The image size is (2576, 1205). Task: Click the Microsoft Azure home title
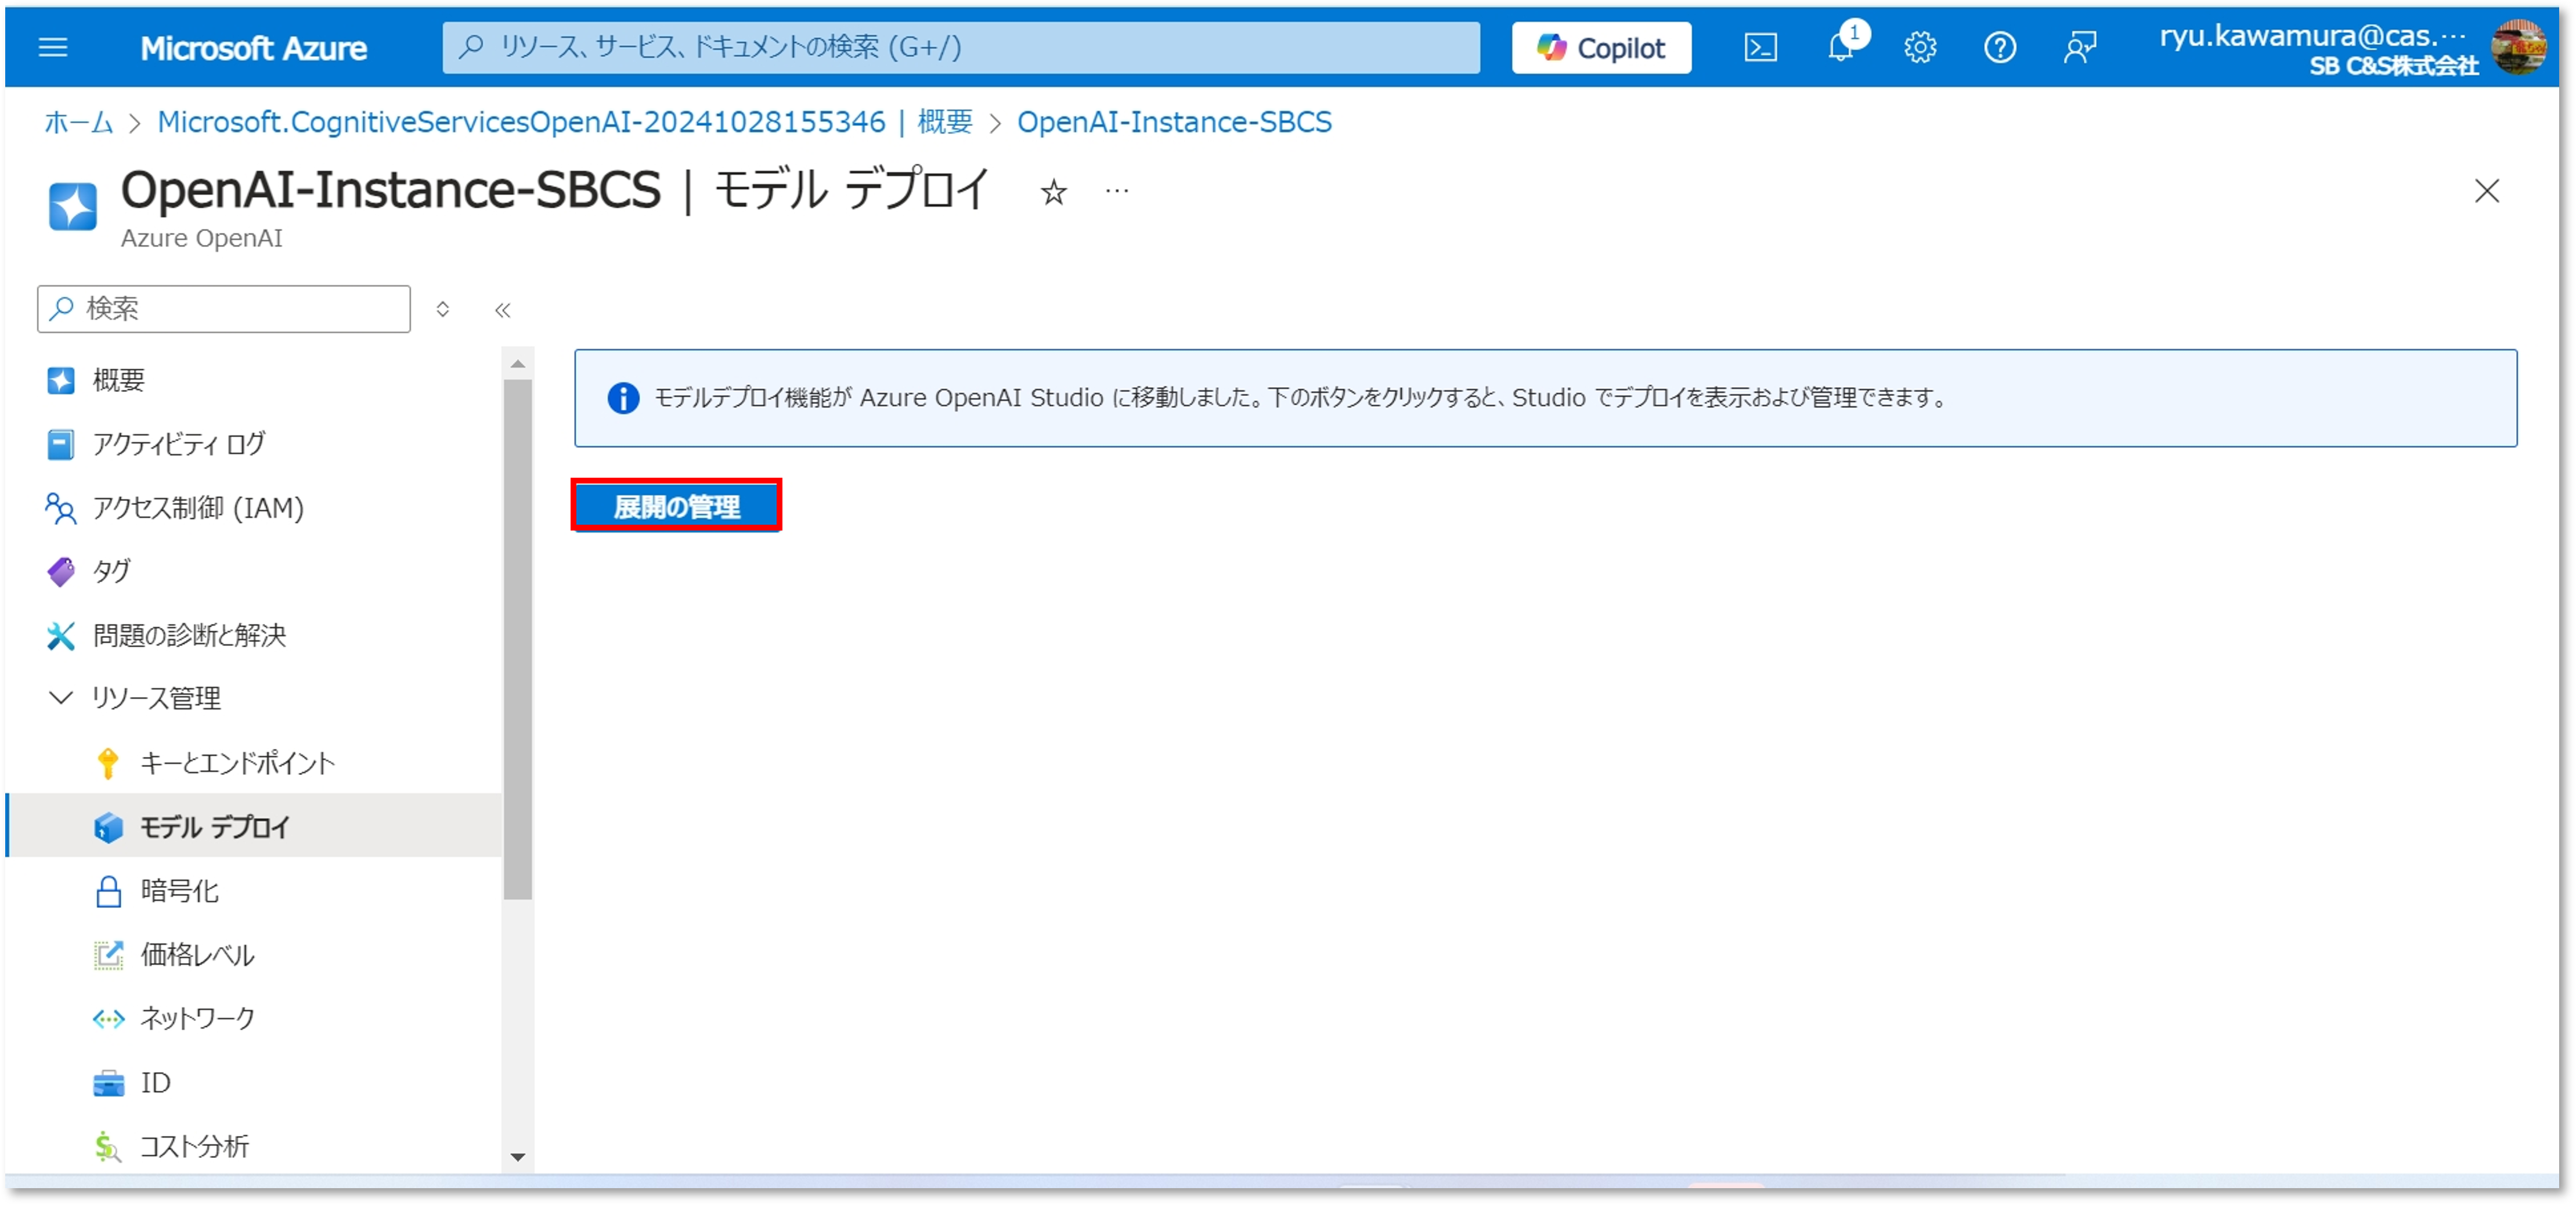point(253,47)
